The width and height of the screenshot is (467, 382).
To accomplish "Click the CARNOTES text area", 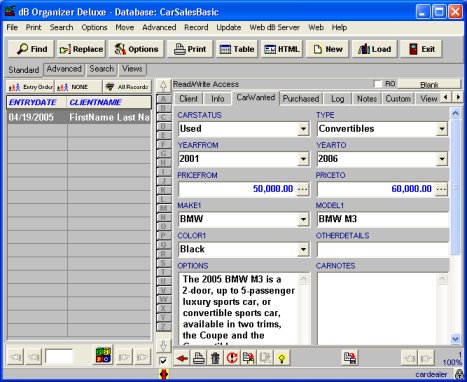I will point(377,309).
